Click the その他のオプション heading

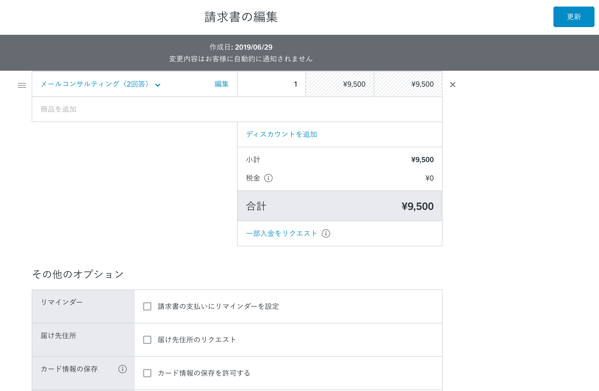point(78,274)
